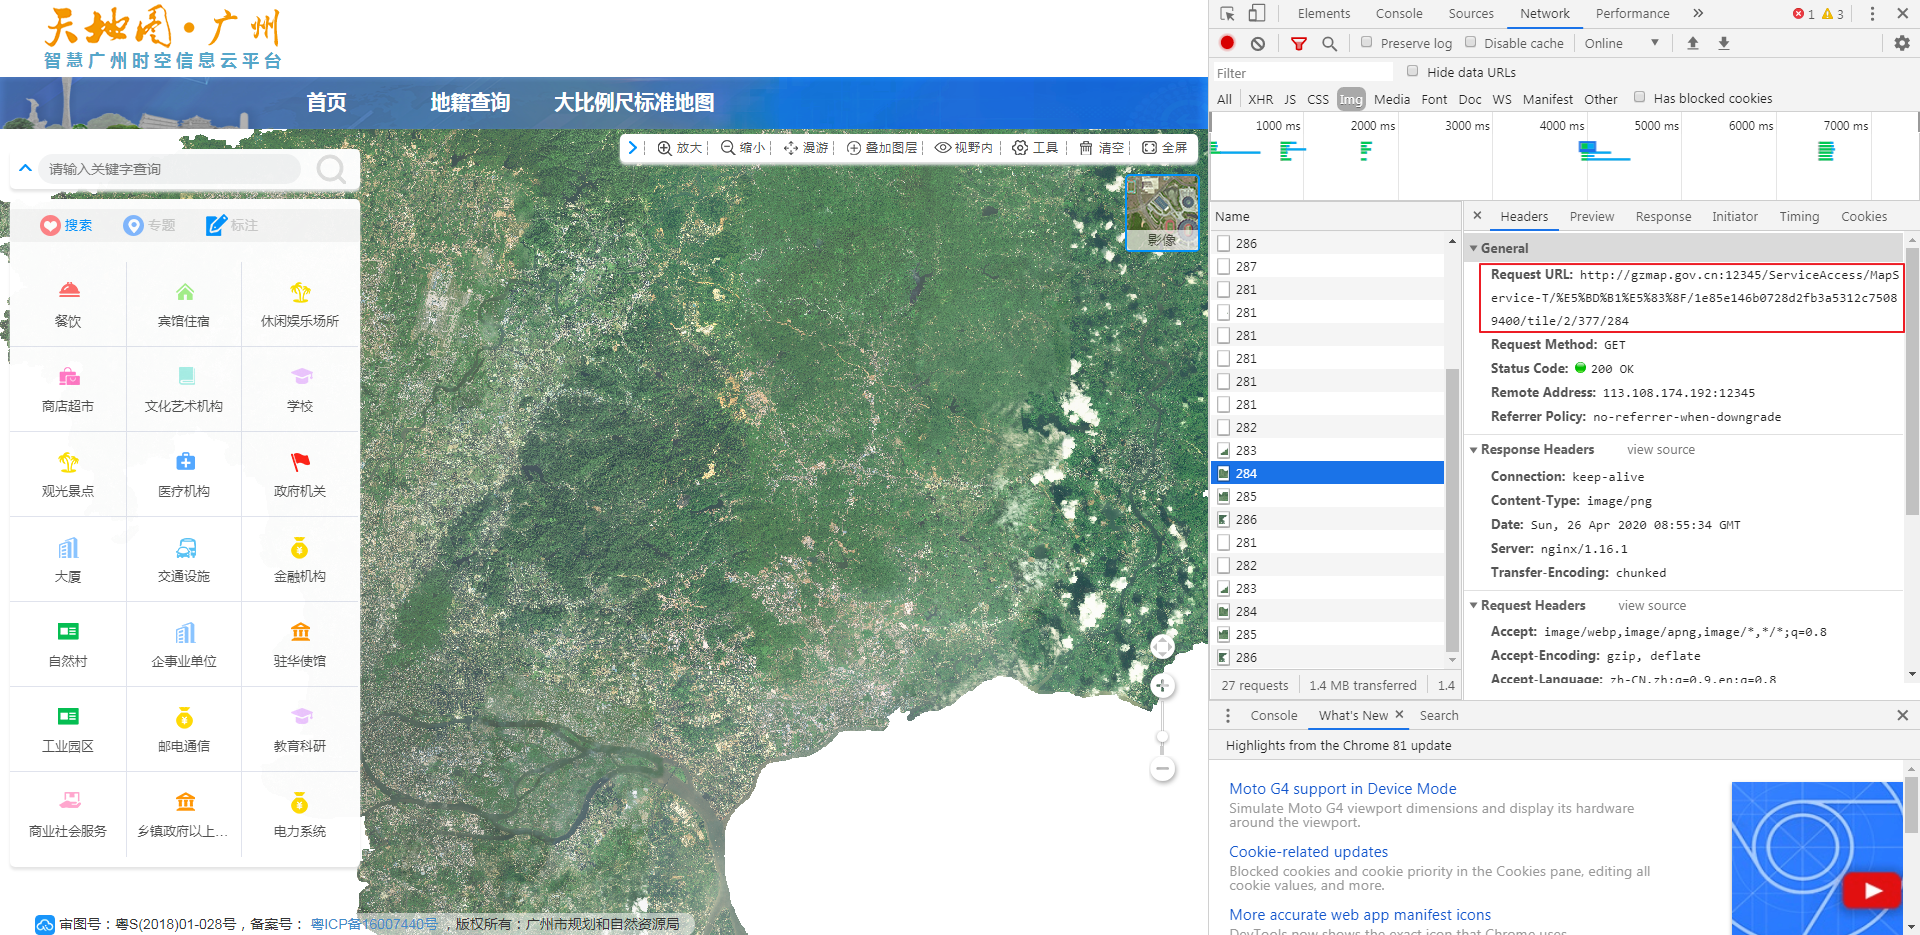The height and width of the screenshot is (935, 1920).
Task: Select the 专题 tab
Action: [x=149, y=225]
